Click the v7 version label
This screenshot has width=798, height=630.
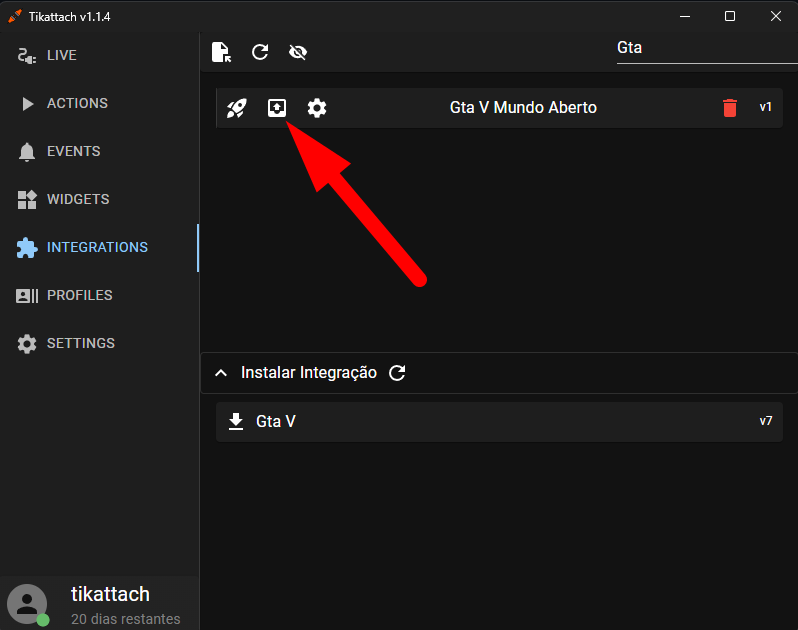point(765,421)
